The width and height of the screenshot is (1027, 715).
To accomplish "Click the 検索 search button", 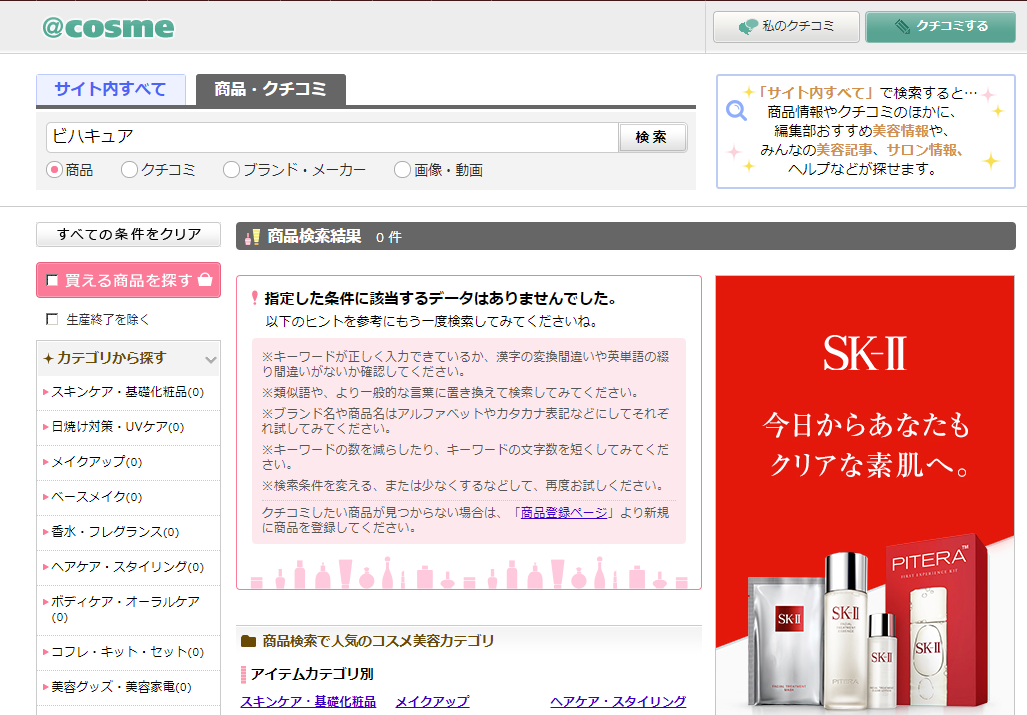I will click(652, 138).
